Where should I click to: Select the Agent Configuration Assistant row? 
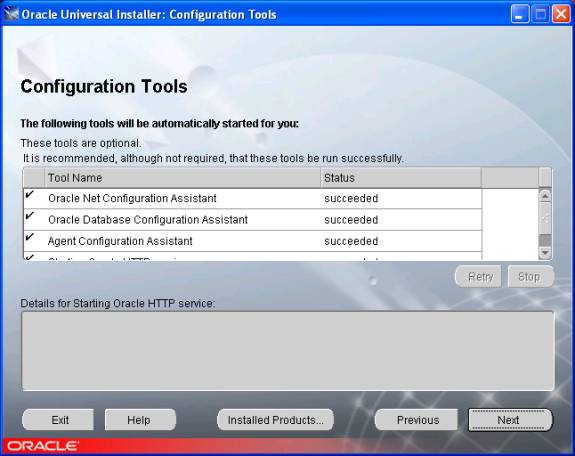tap(253, 241)
